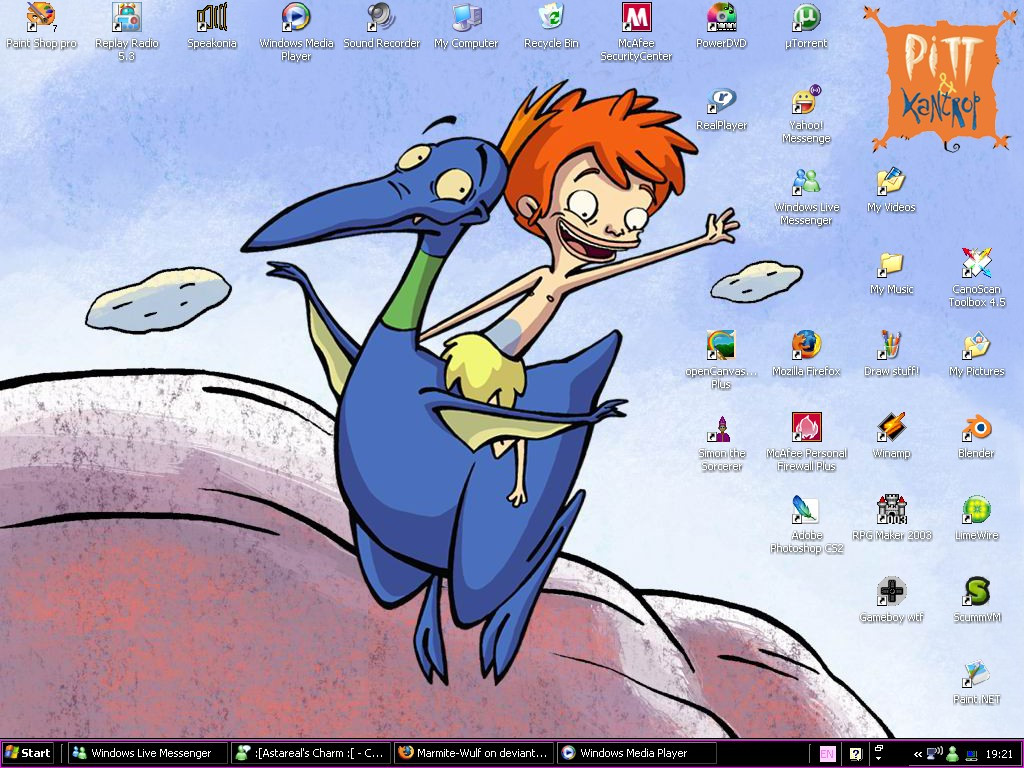Click the EN language bar indicator

point(827,754)
